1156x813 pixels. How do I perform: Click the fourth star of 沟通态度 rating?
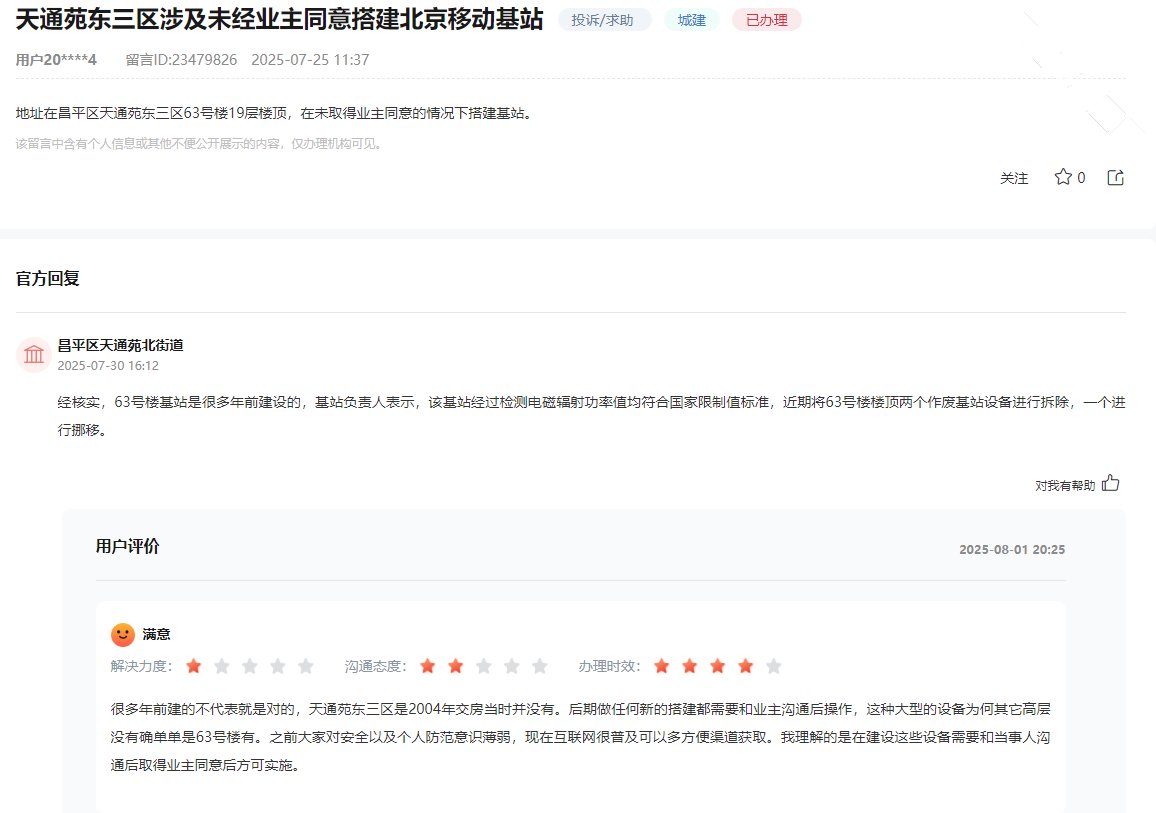pyautogui.click(x=512, y=666)
